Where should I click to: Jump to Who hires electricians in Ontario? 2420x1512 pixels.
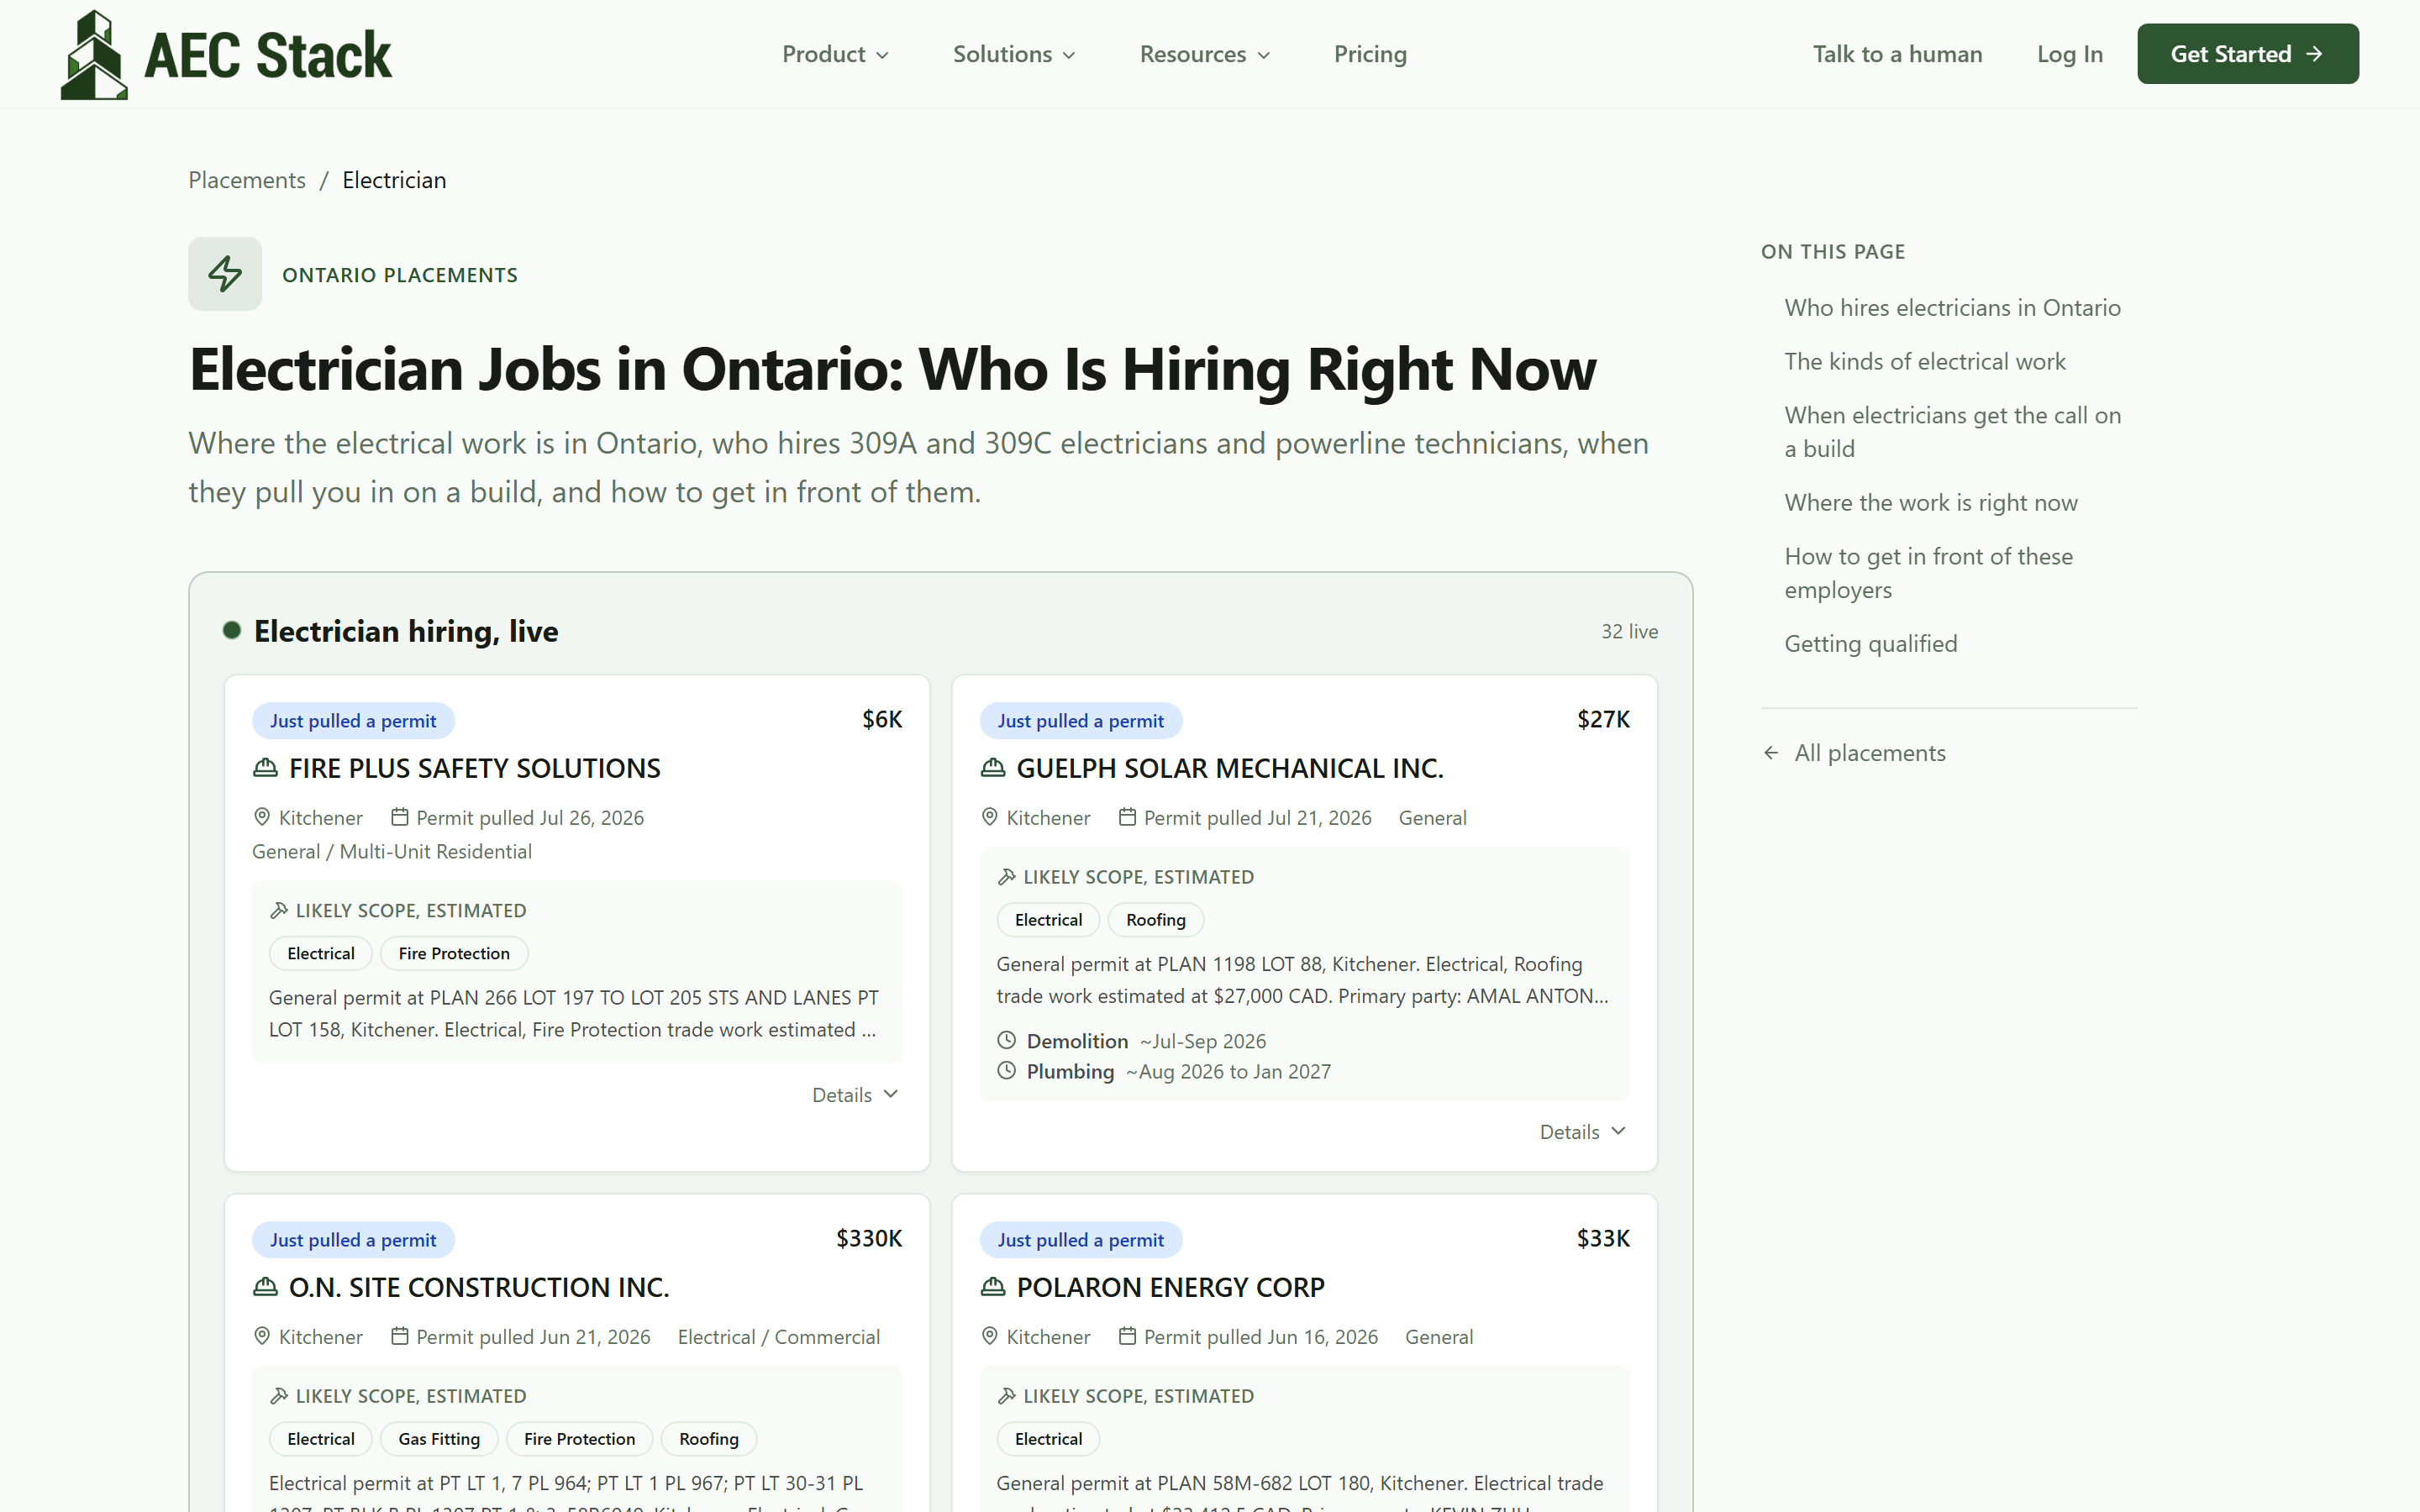coord(1952,308)
